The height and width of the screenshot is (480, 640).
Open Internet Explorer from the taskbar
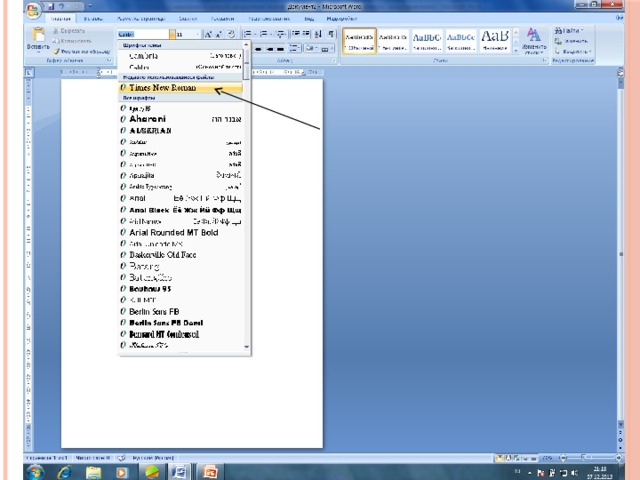[x=64, y=472]
